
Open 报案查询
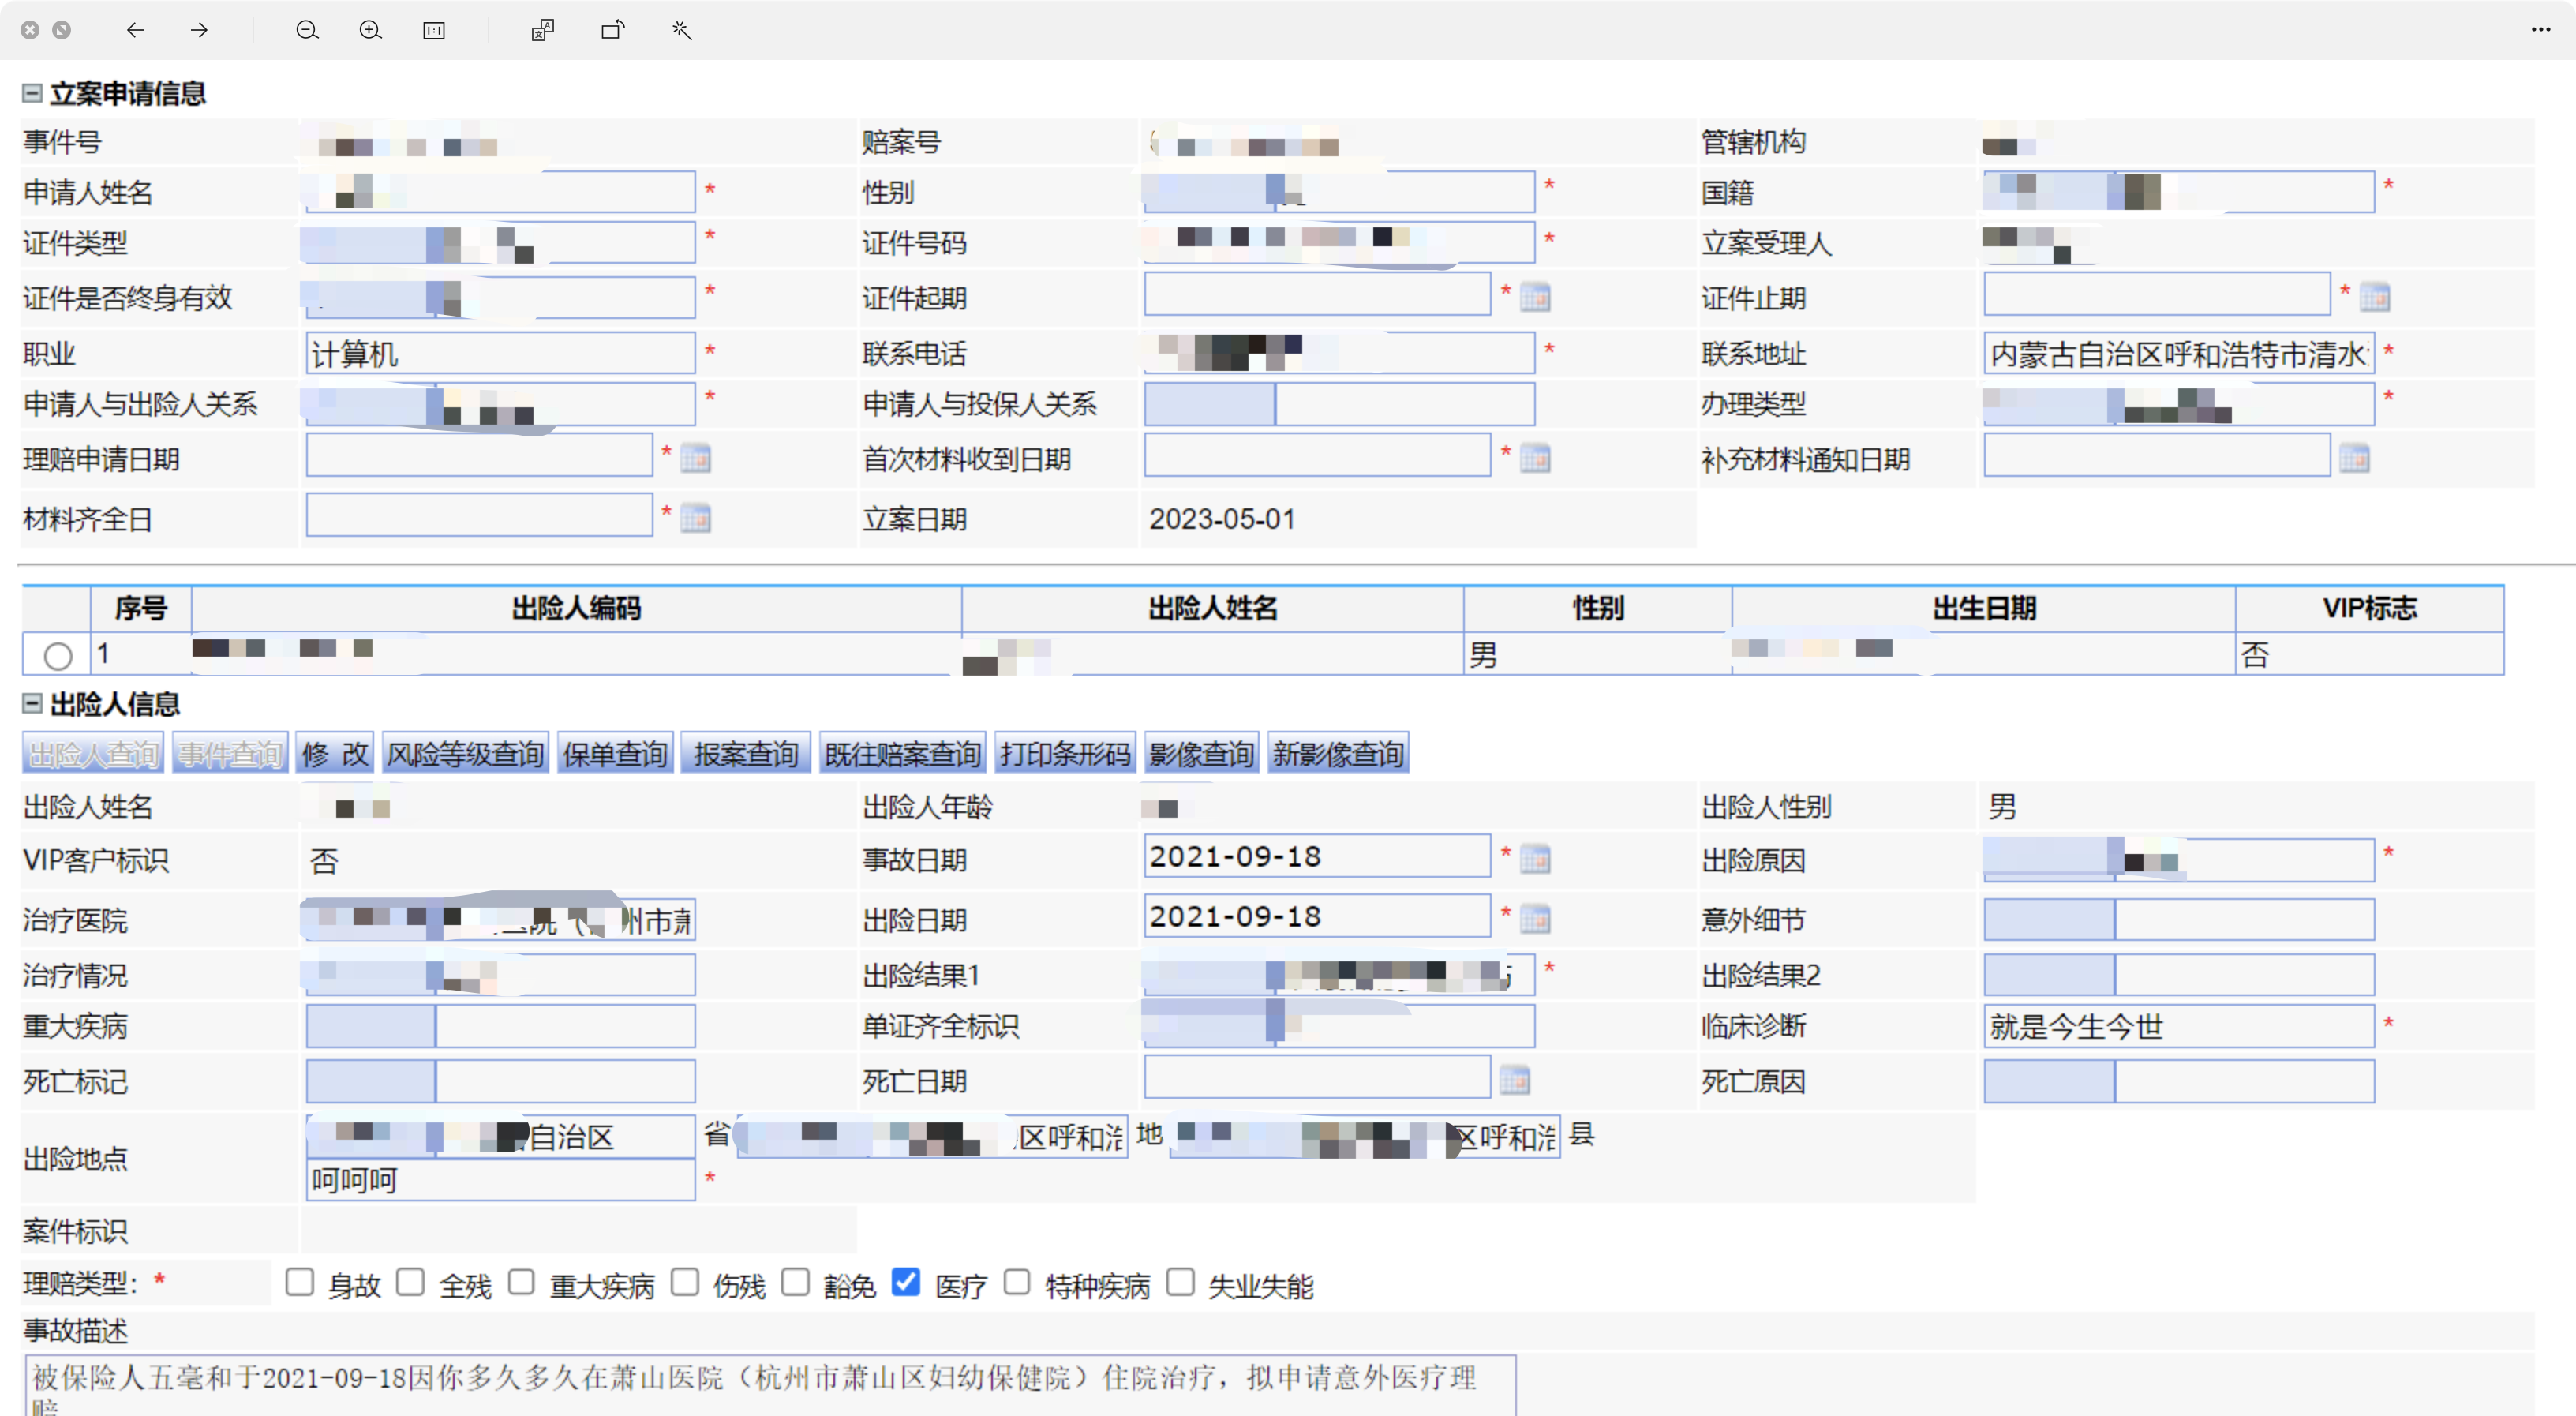[x=746, y=753]
